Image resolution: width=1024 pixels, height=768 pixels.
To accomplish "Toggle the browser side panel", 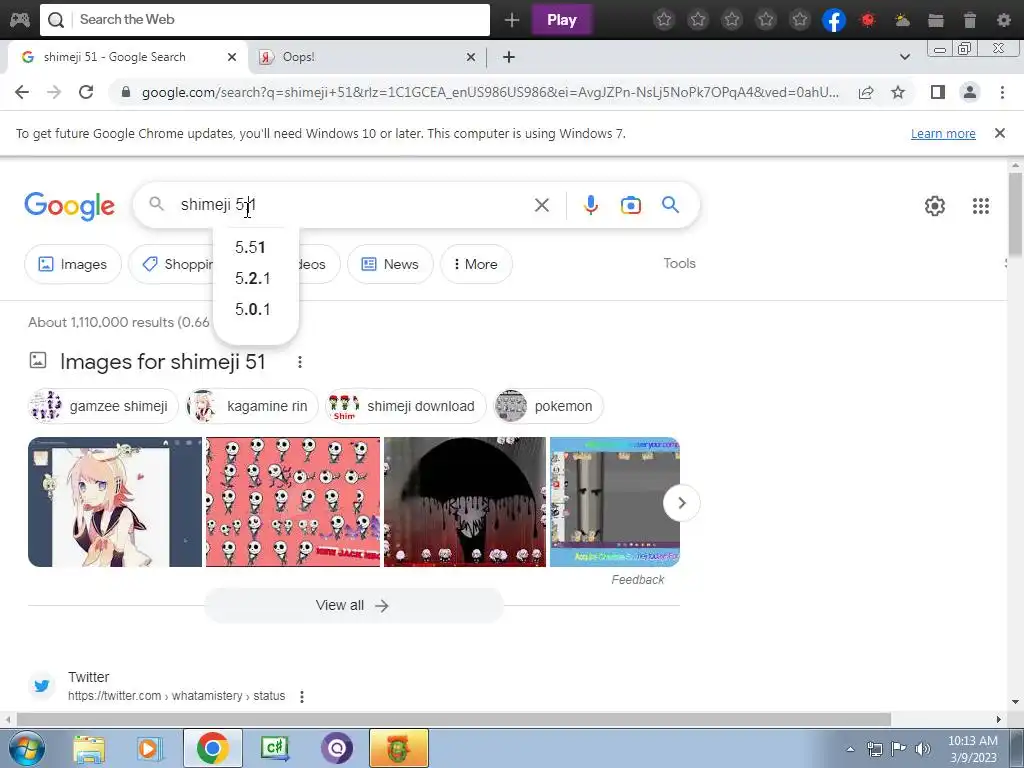I will pos(938,92).
